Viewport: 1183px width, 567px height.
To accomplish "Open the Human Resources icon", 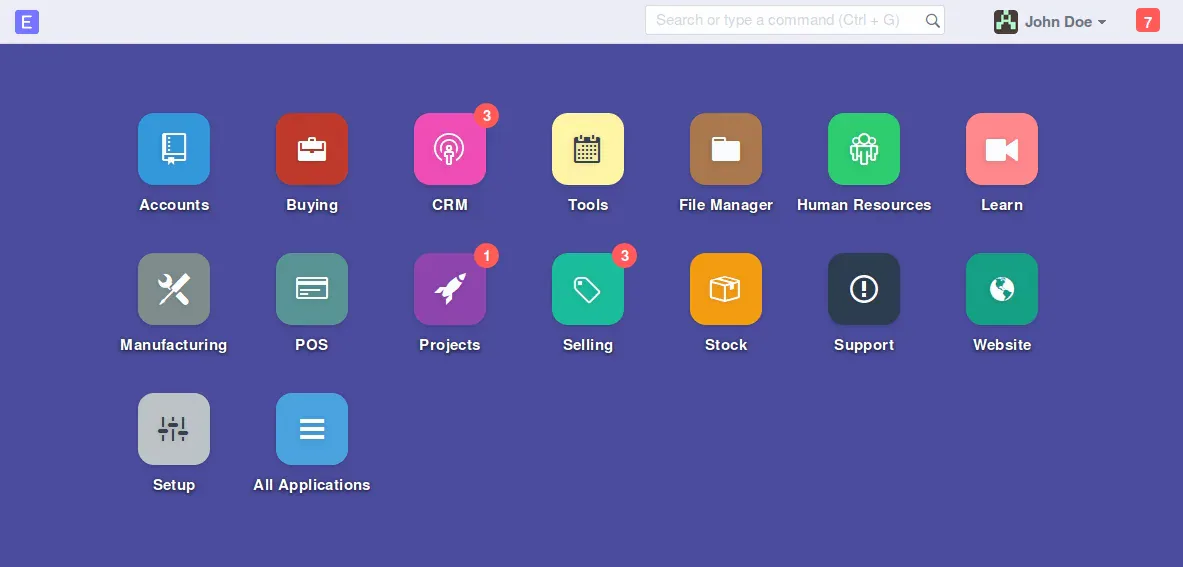I will coord(864,149).
